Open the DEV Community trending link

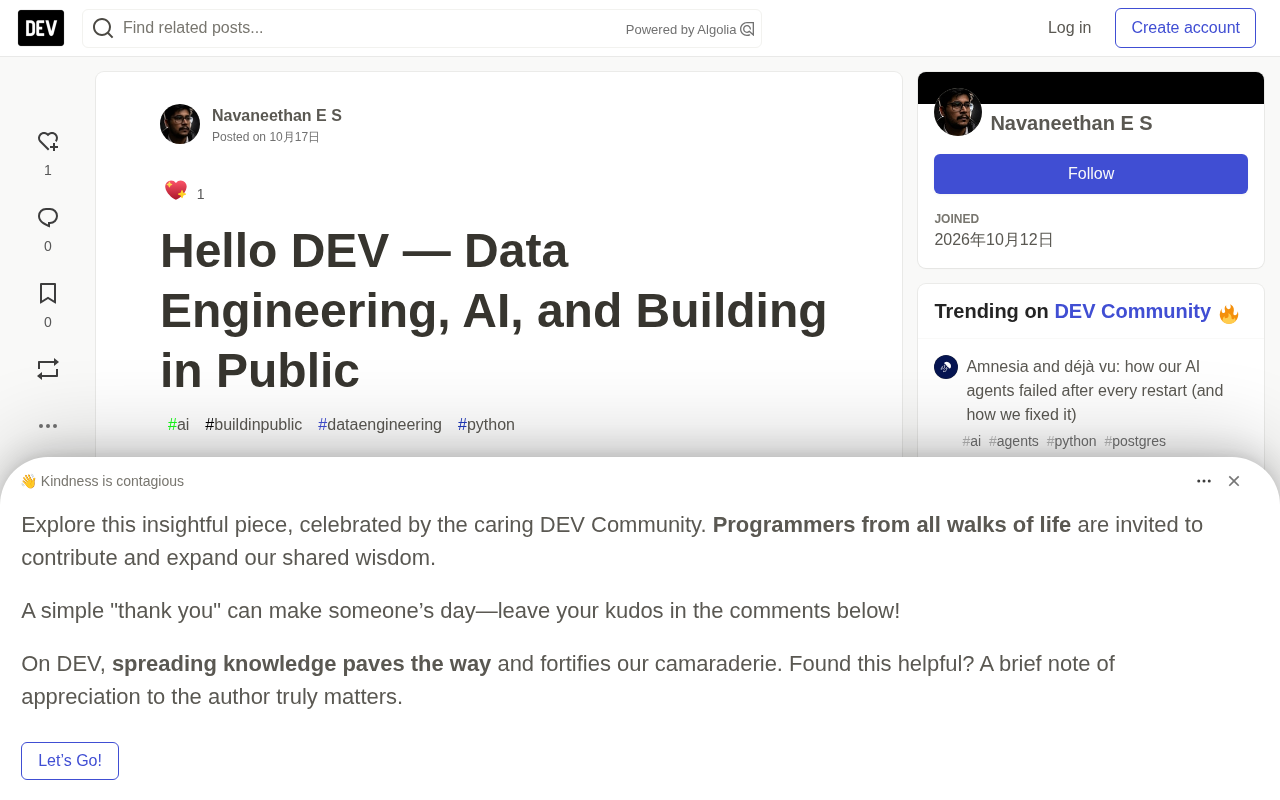pos(1133,311)
